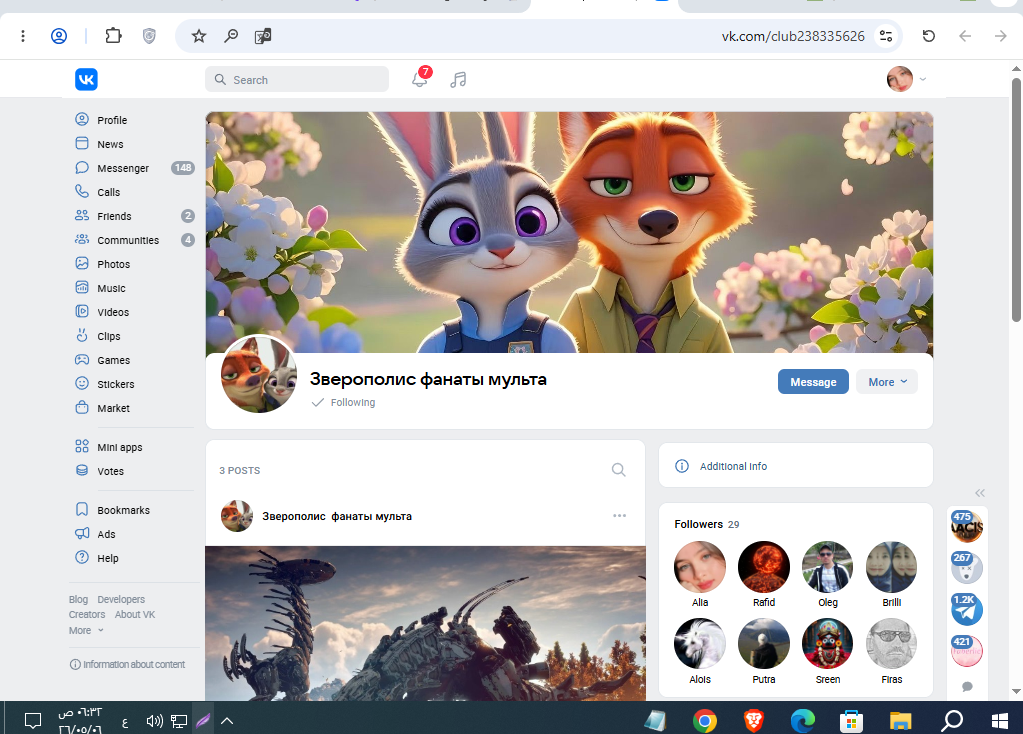
Task: Open Profile in the sidebar
Action: point(112,120)
